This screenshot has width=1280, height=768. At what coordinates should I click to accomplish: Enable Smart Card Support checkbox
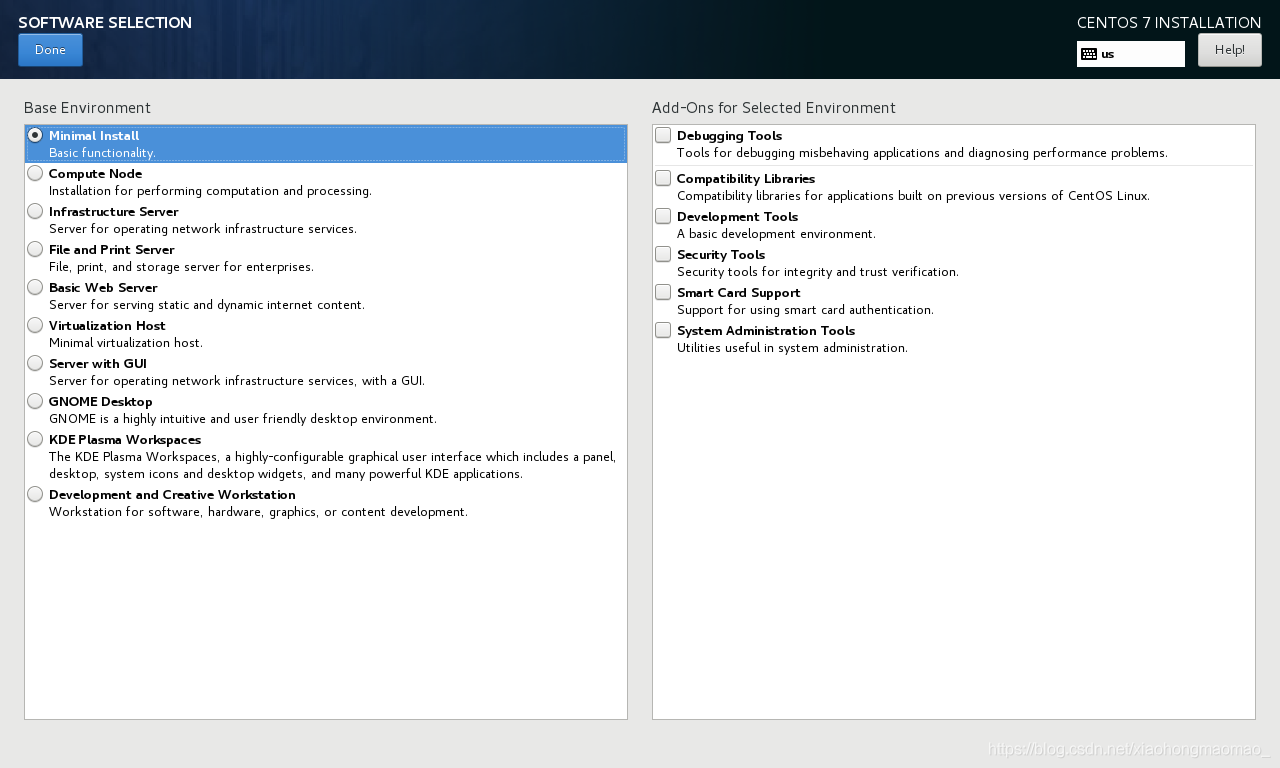(663, 292)
